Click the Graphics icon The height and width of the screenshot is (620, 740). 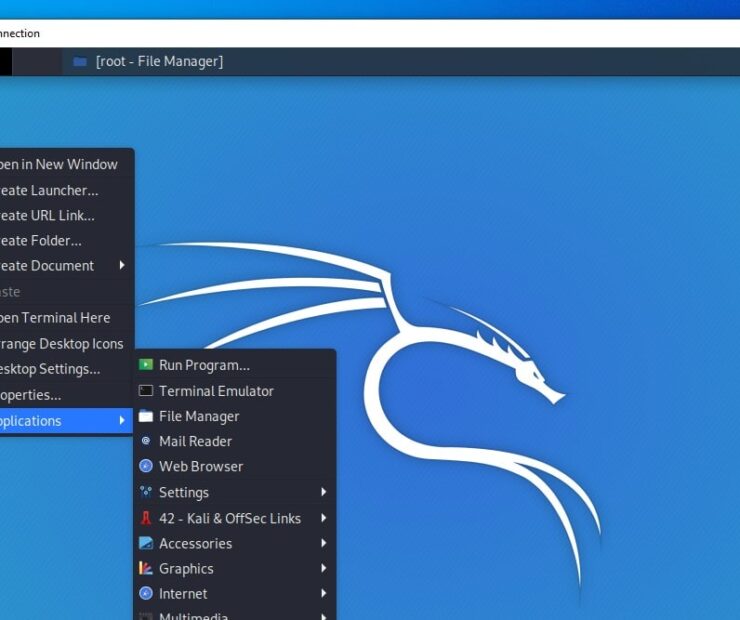[146, 568]
